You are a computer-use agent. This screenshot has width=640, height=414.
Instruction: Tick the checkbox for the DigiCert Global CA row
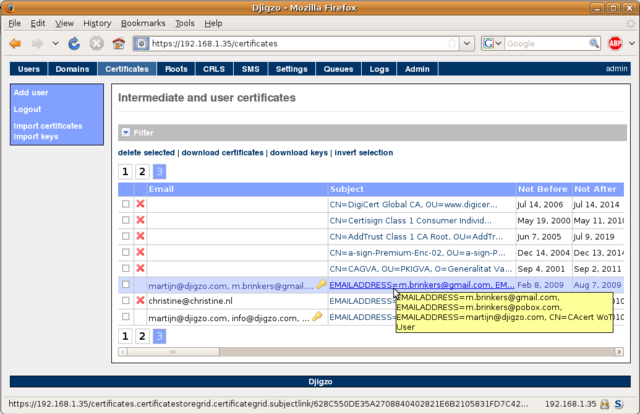pos(126,204)
